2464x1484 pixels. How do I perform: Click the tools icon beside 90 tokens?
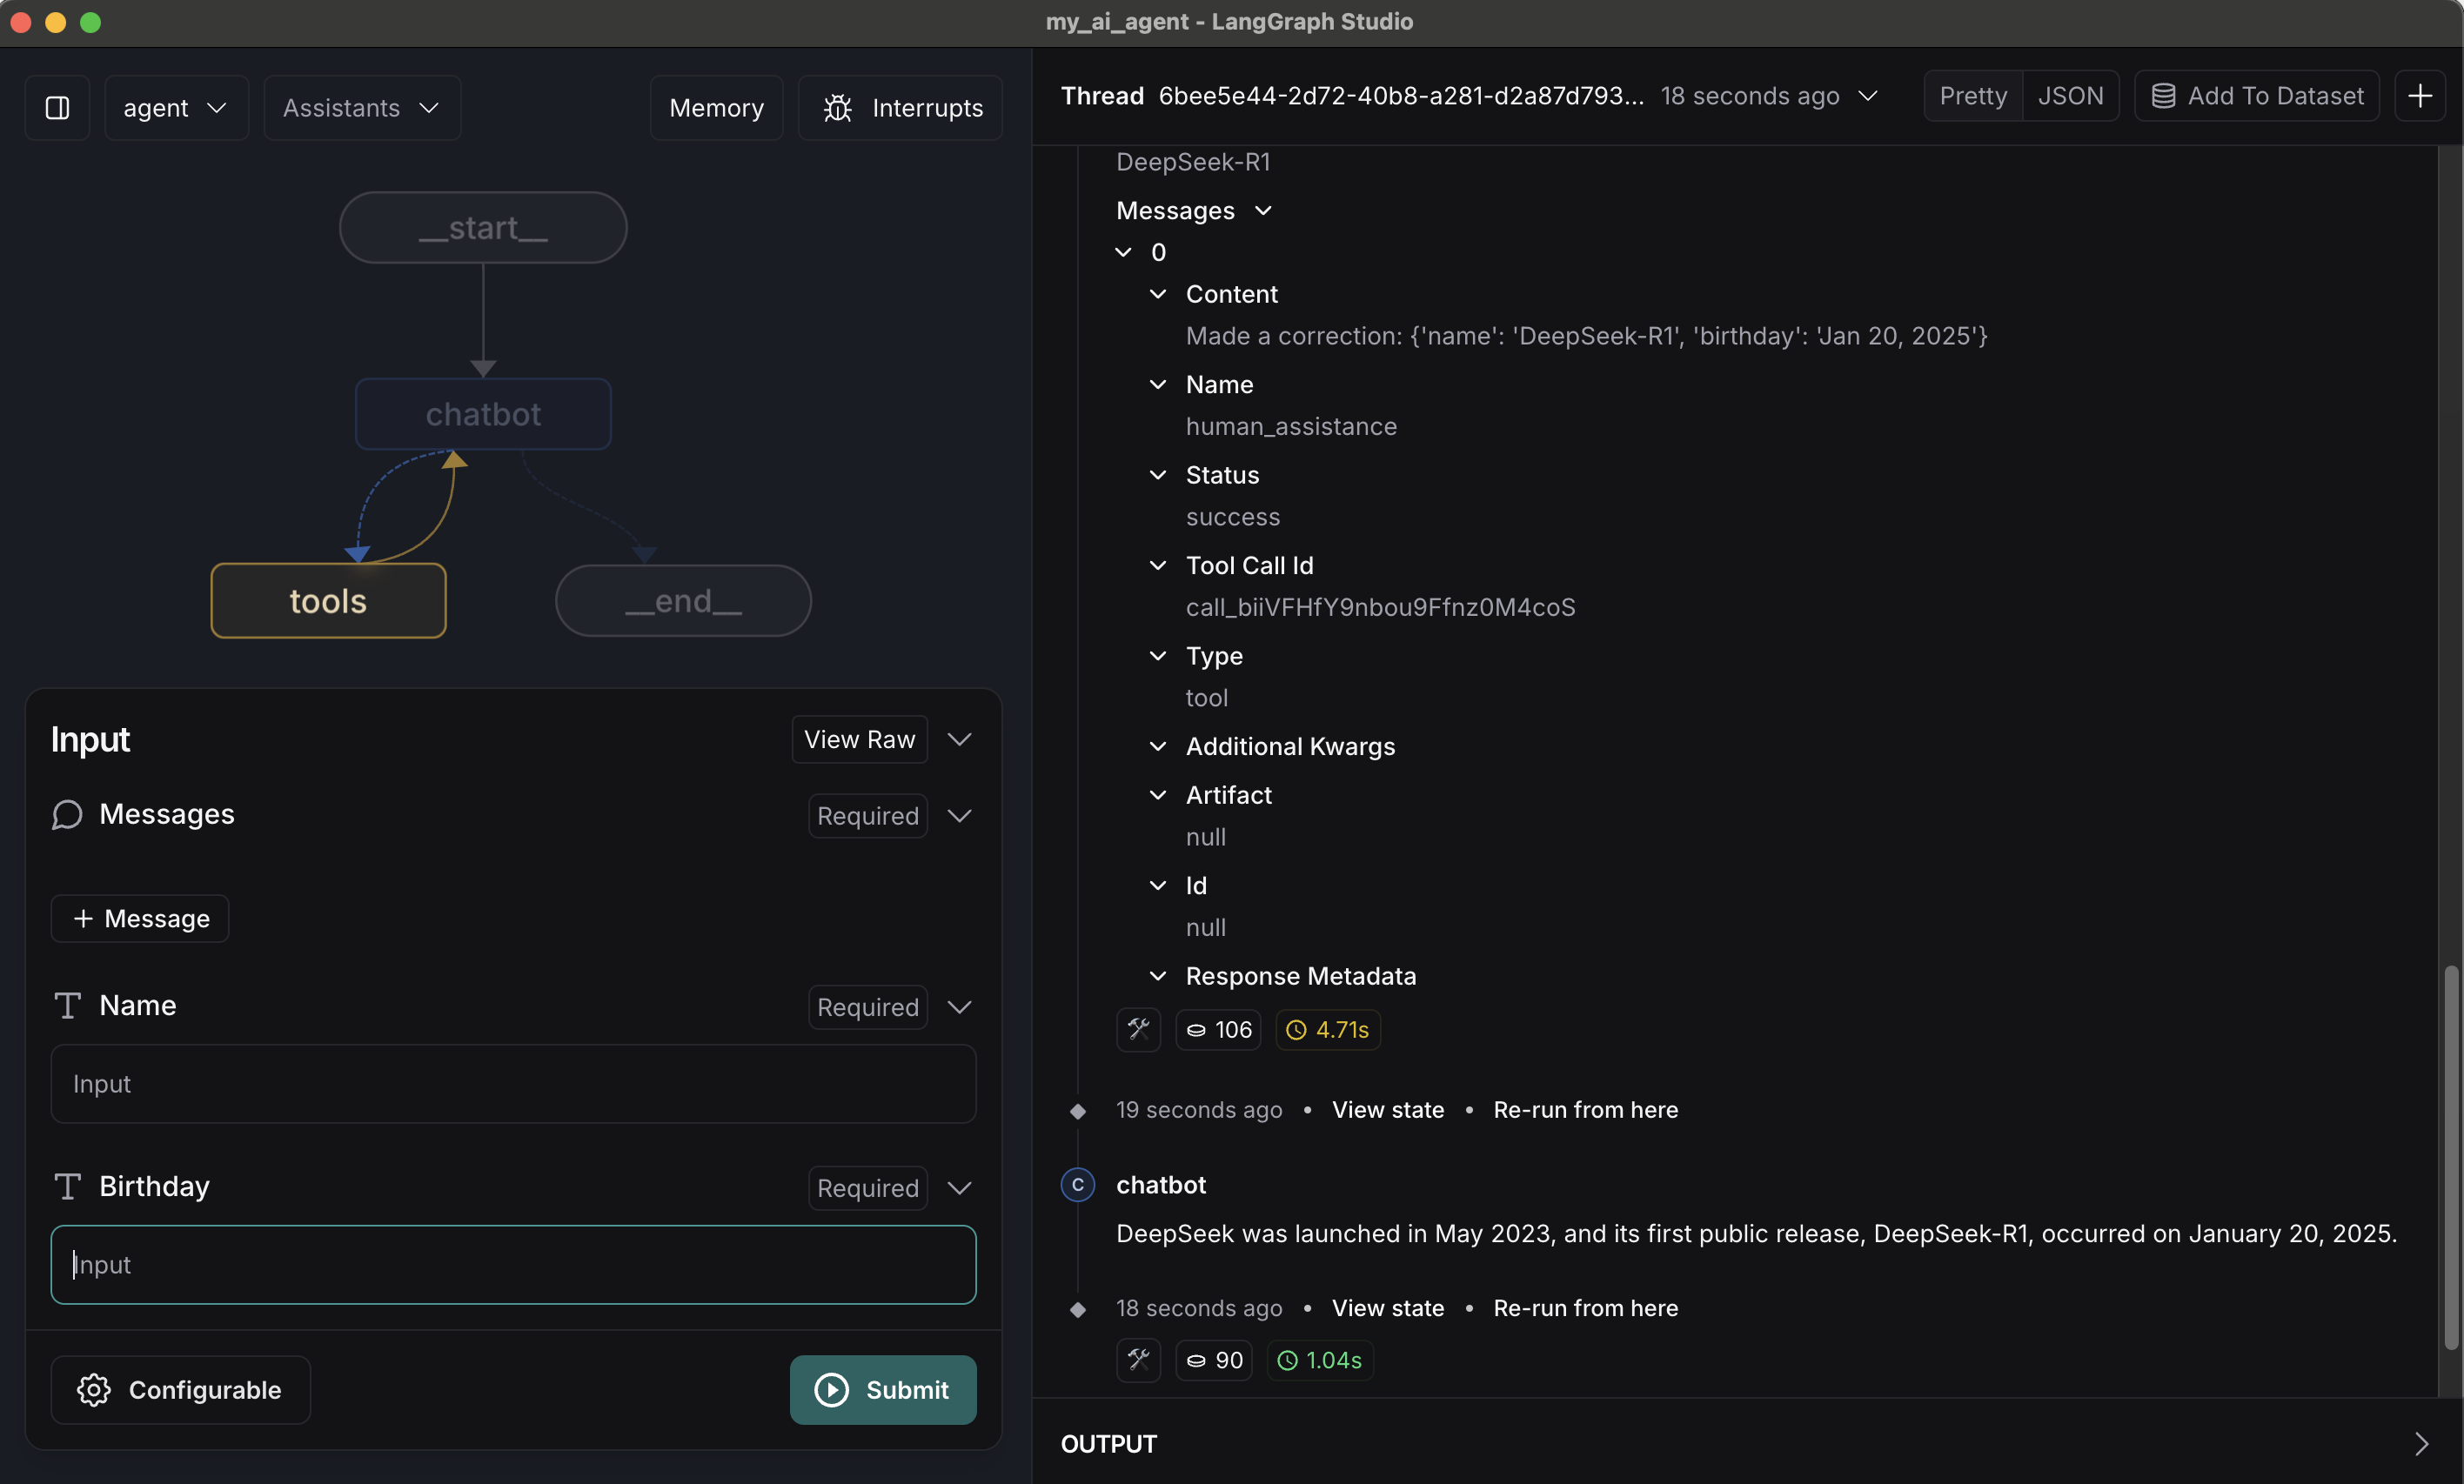click(x=1138, y=1360)
